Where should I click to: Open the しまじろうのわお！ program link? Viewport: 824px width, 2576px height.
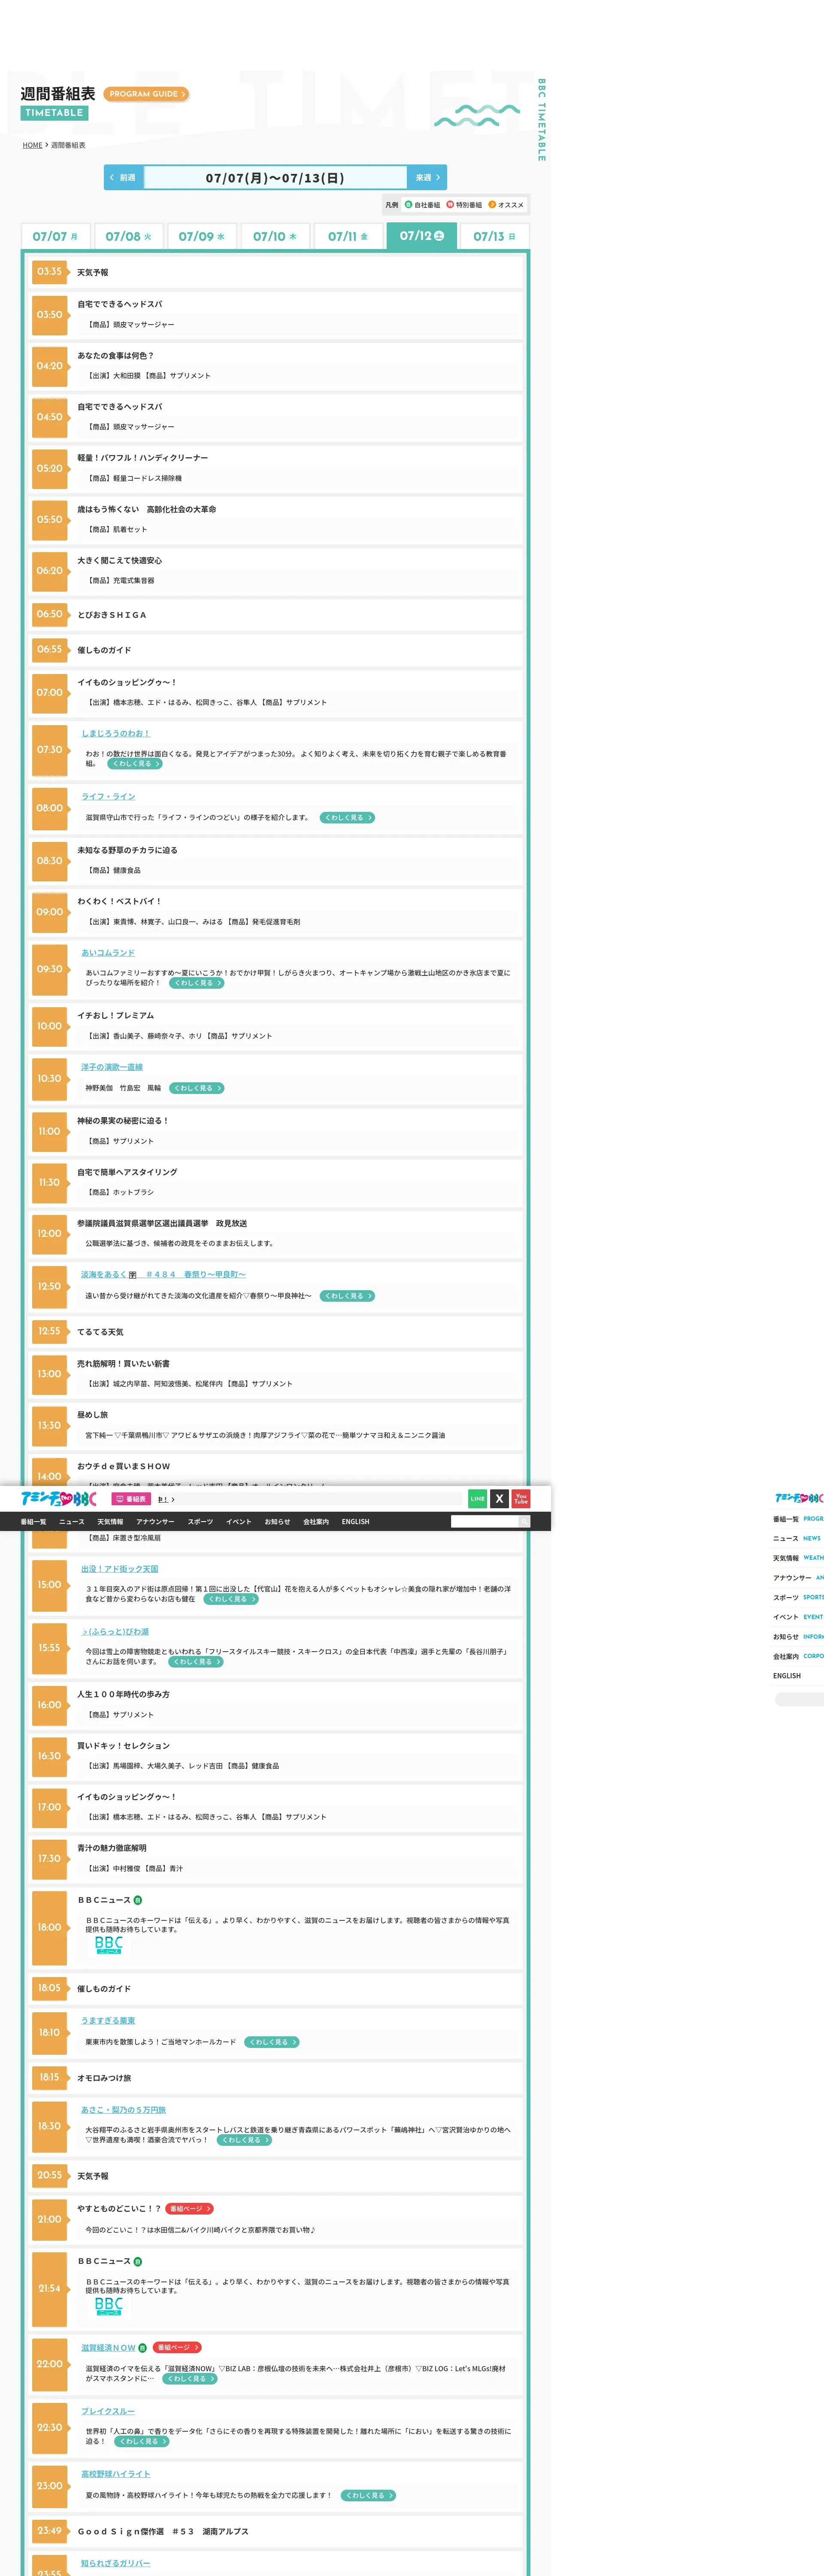point(115,733)
